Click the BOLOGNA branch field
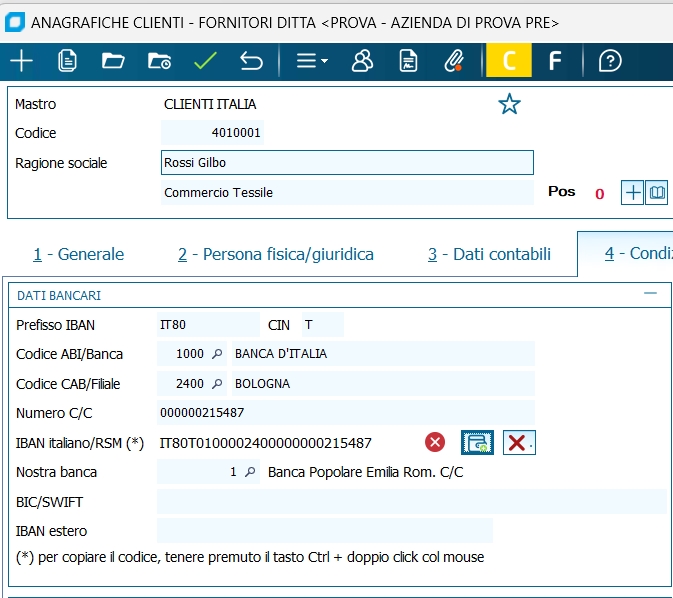Screen dimensions: 673x598 point(383,383)
